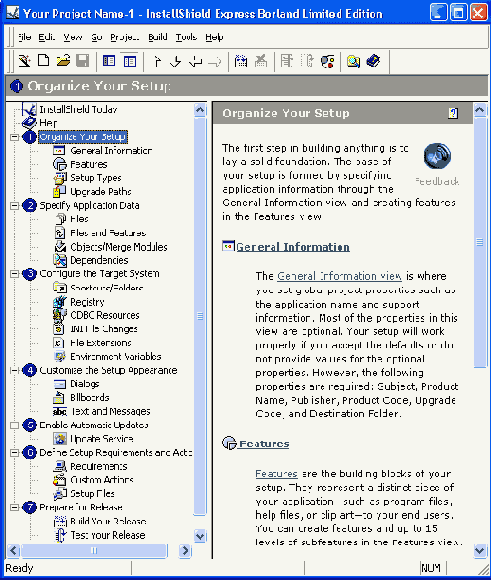Select Objects/Merge Modules tree item
491x580 pixels.
[x=119, y=247]
